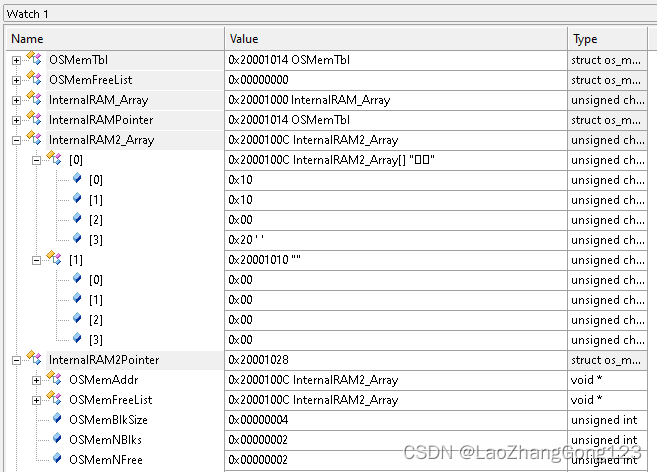657x472 pixels.
Task: Click the InternalRAMPointer variable icon
Action: [x=34, y=119]
